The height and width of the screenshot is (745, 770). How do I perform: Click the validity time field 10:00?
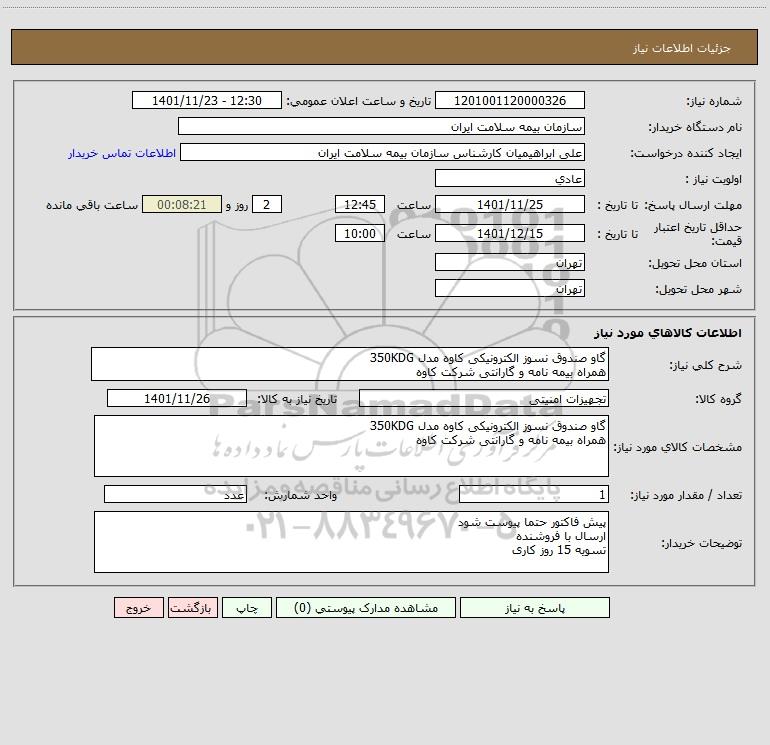[x=359, y=233]
